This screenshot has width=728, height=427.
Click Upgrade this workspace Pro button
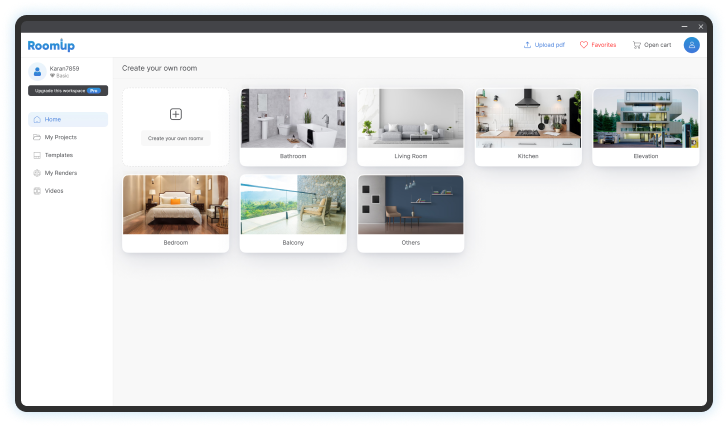67,90
